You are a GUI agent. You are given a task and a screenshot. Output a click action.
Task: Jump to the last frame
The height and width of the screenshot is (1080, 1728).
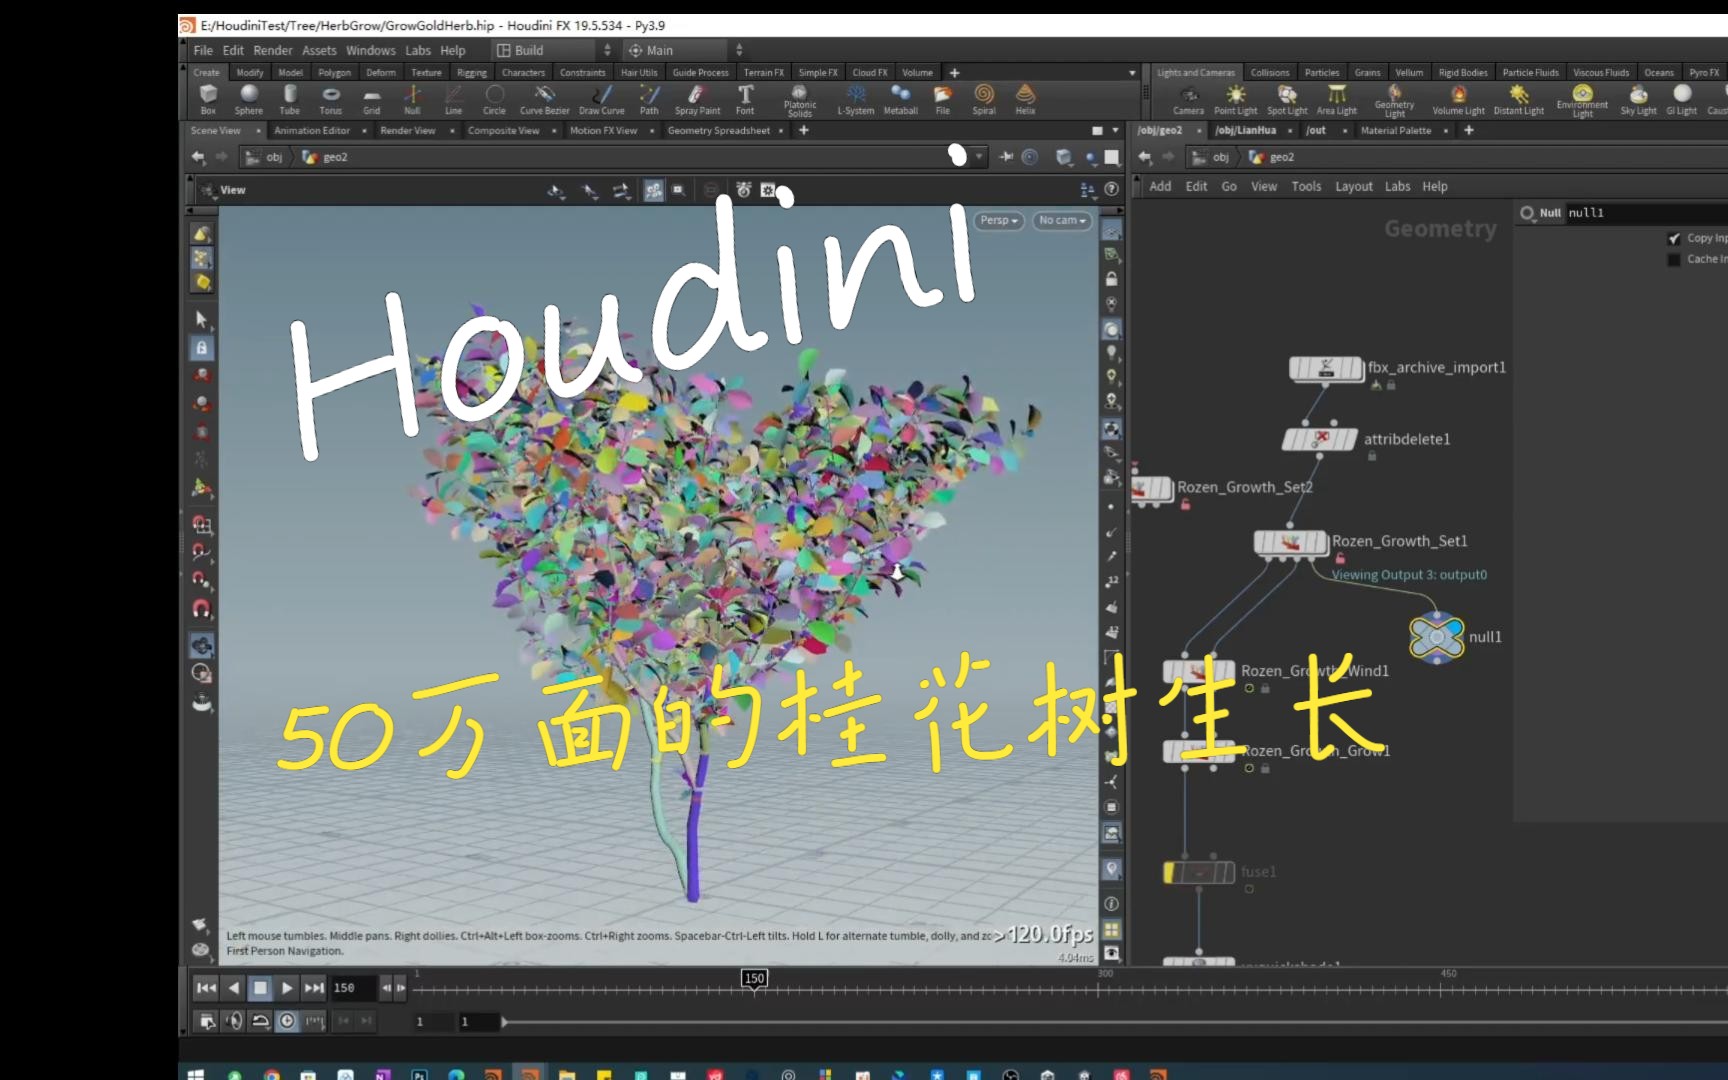314,988
